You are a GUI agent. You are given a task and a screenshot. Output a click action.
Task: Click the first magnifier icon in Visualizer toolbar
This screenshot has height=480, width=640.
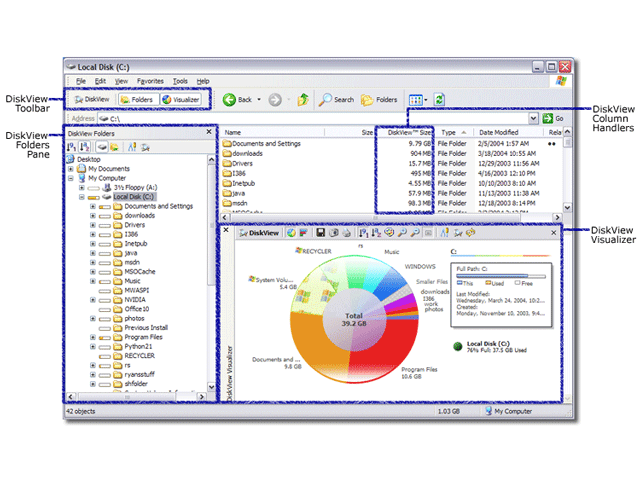(402, 233)
